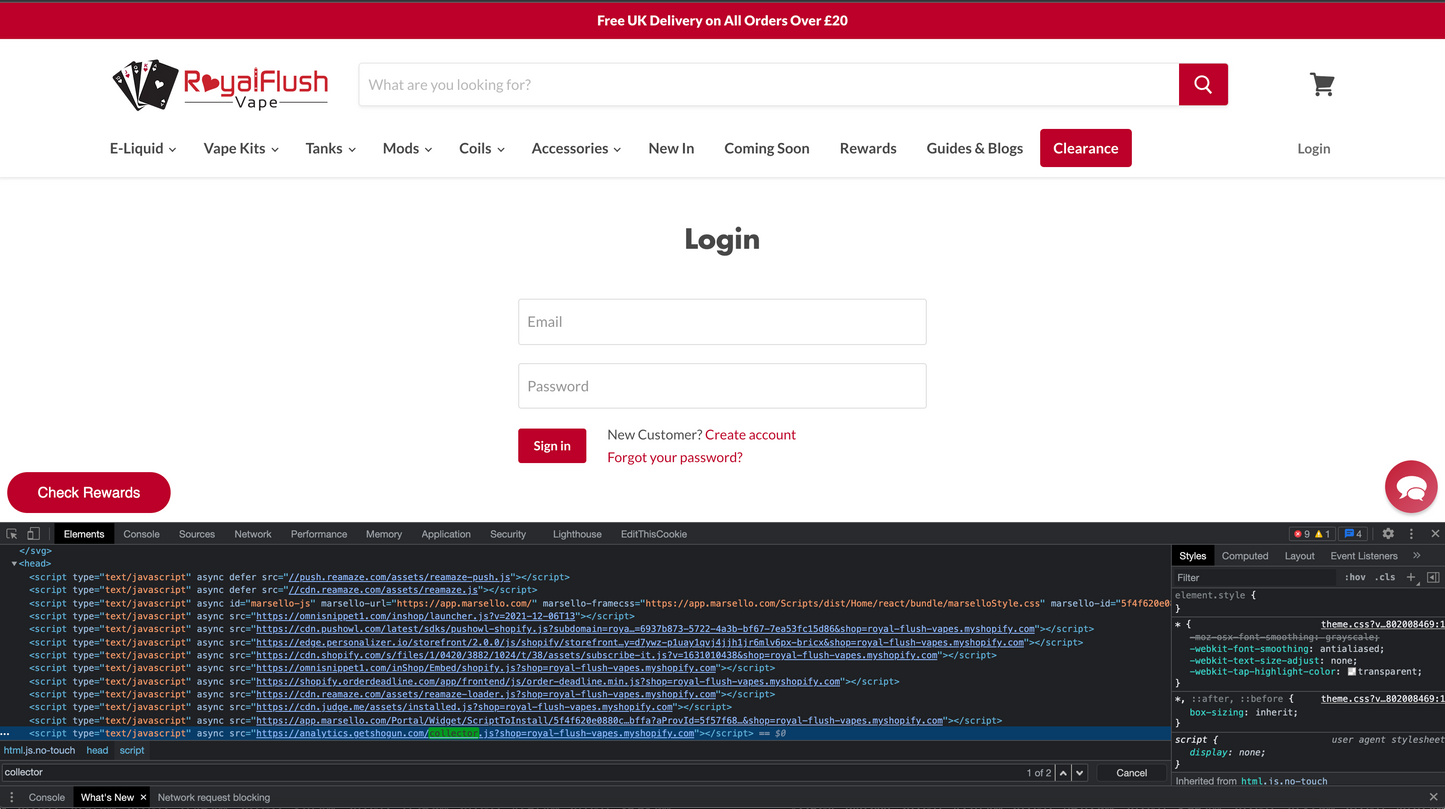Screen dimensions: 1445x809
Task: Open the DevTools three-dot customize menu
Action: (1411, 534)
